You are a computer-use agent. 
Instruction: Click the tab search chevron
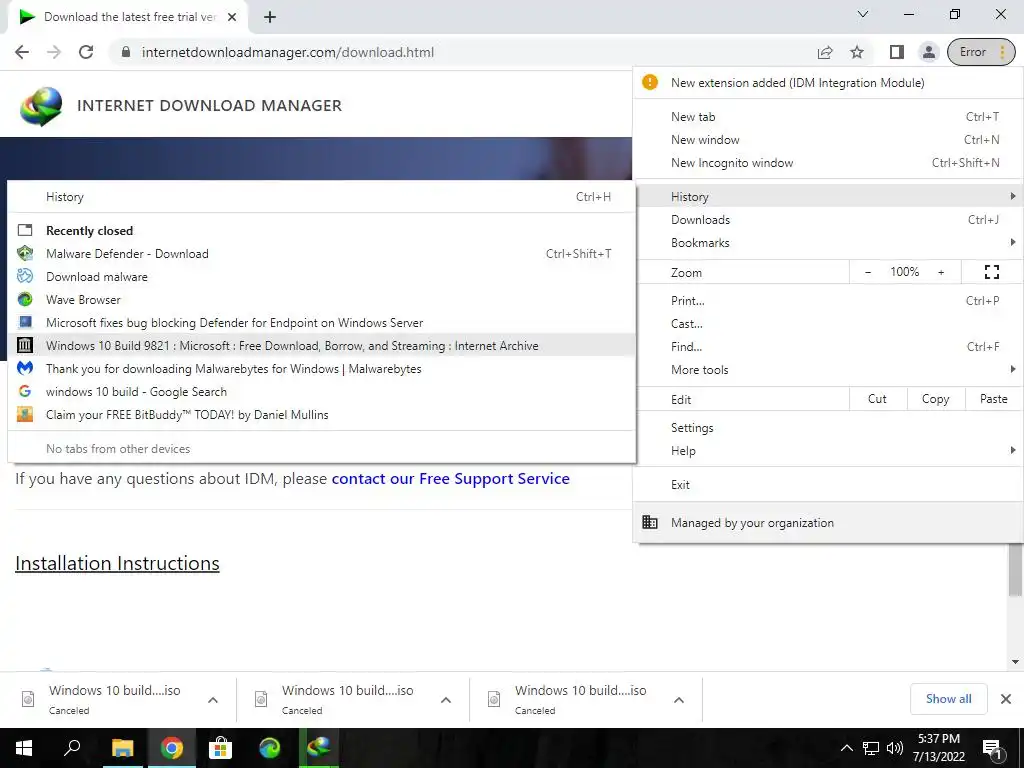tap(863, 14)
